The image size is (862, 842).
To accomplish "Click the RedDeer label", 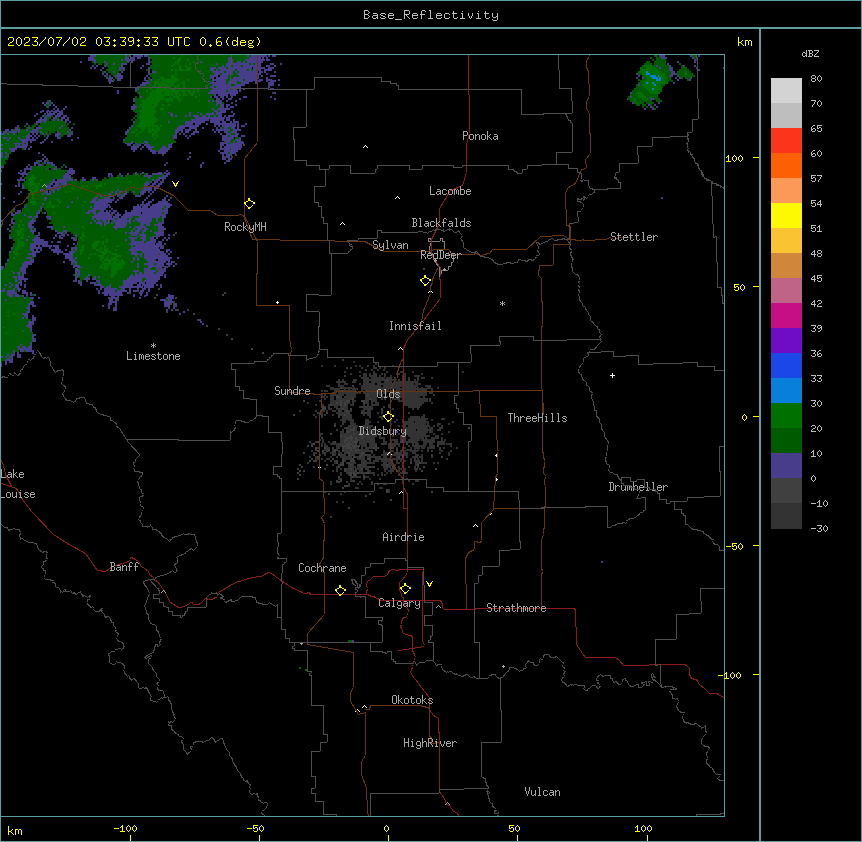I will pos(440,255).
